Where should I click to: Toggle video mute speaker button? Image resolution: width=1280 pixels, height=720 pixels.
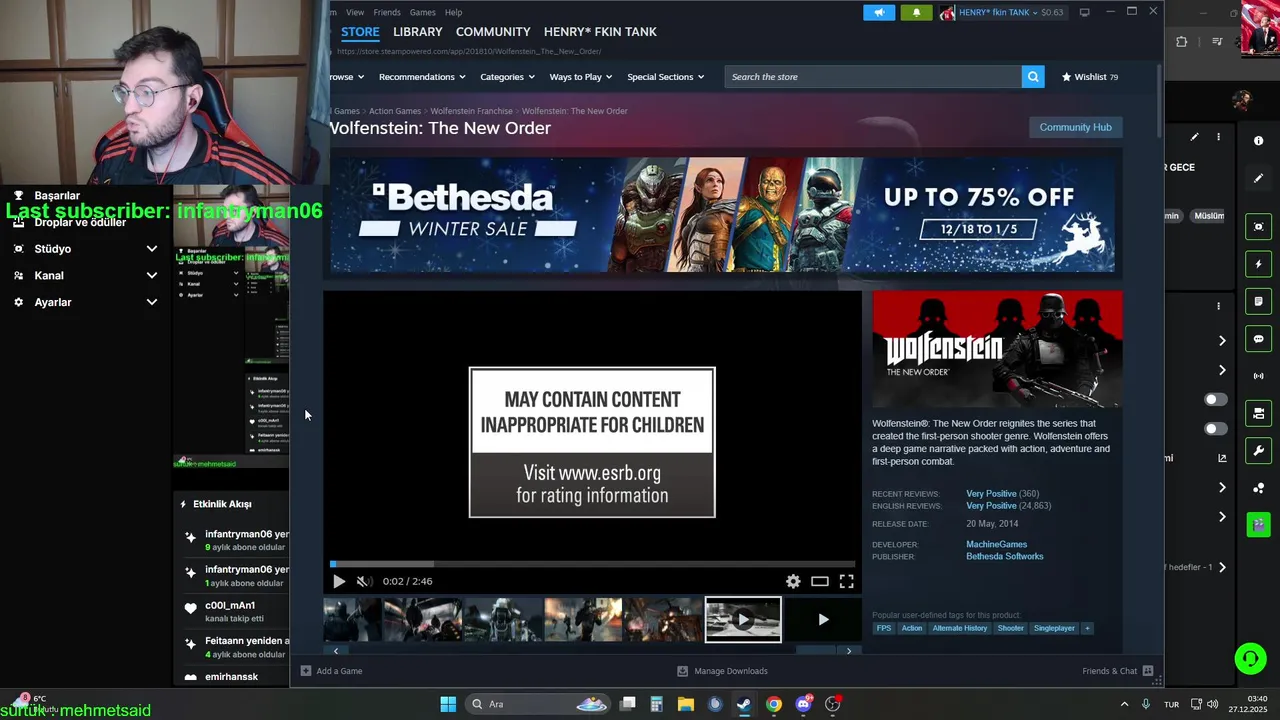(364, 581)
